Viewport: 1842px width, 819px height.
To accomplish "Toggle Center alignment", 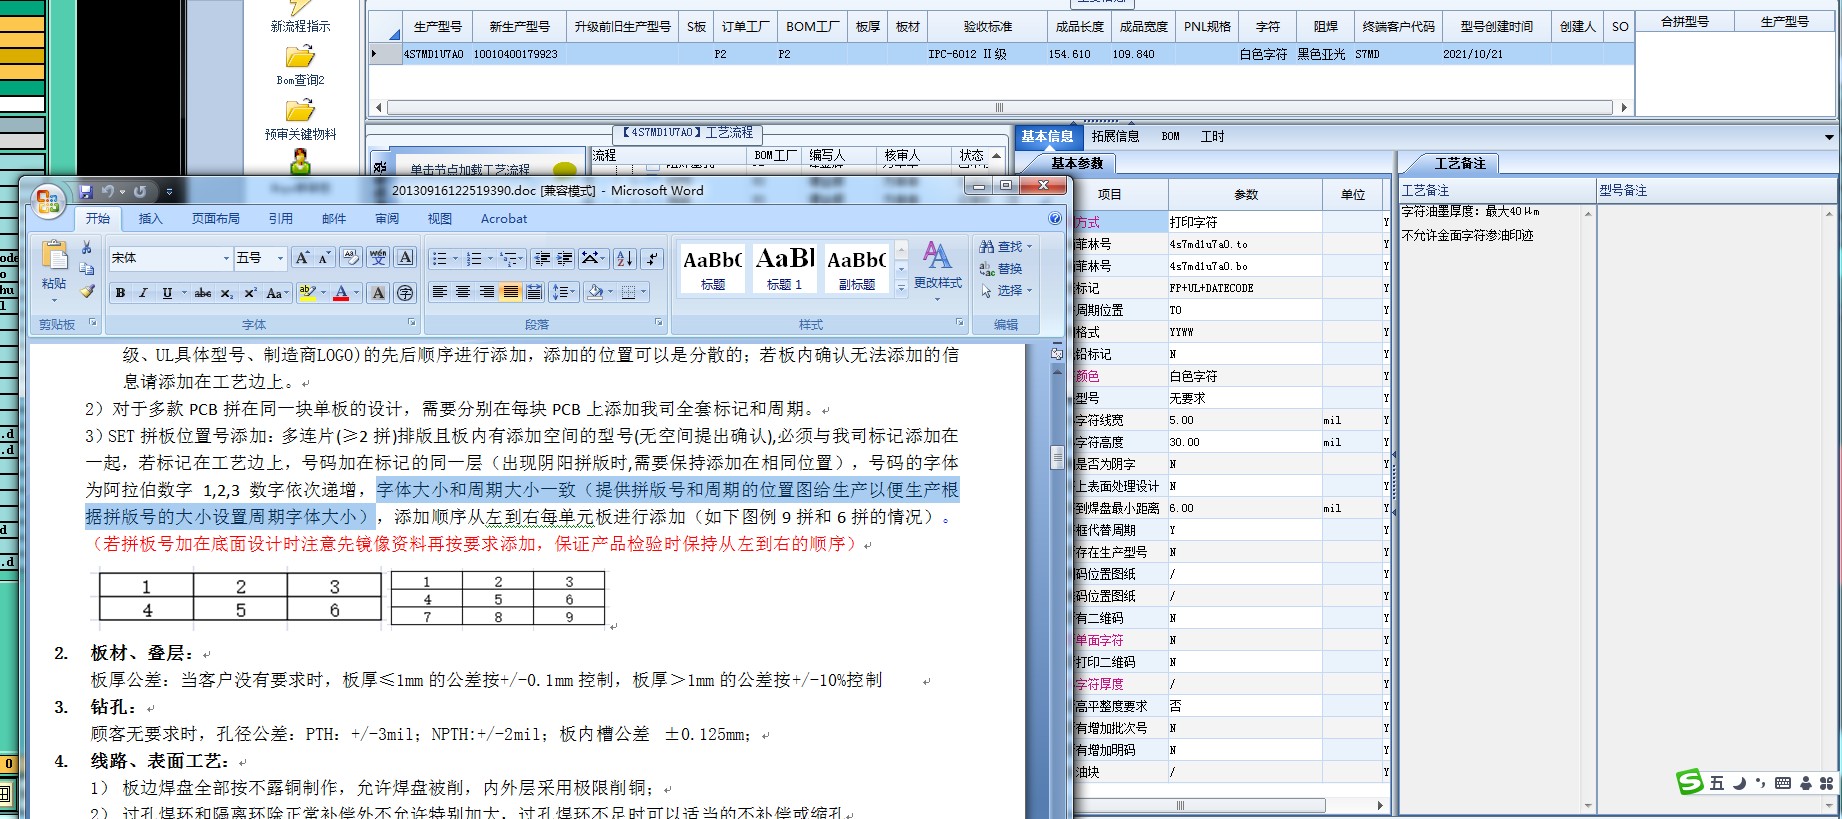I will pos(463,292).
